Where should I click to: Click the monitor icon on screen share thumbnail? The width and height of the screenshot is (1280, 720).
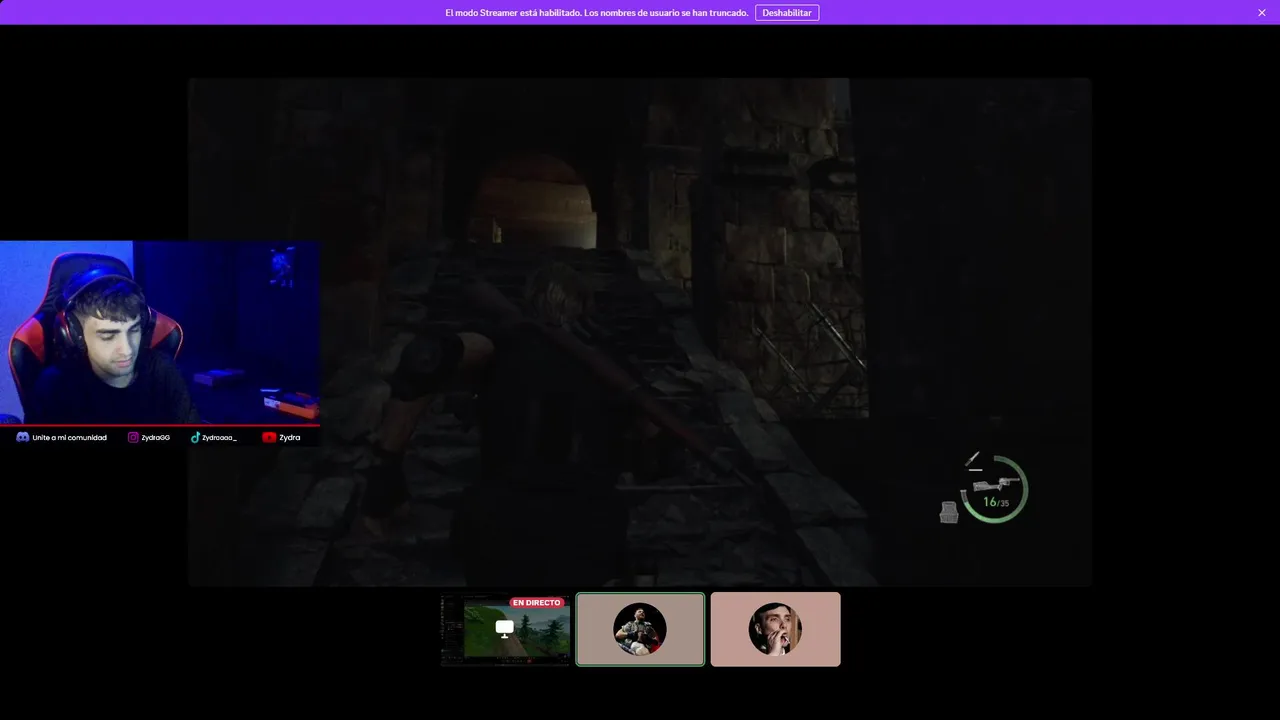[x=505, y=629]
